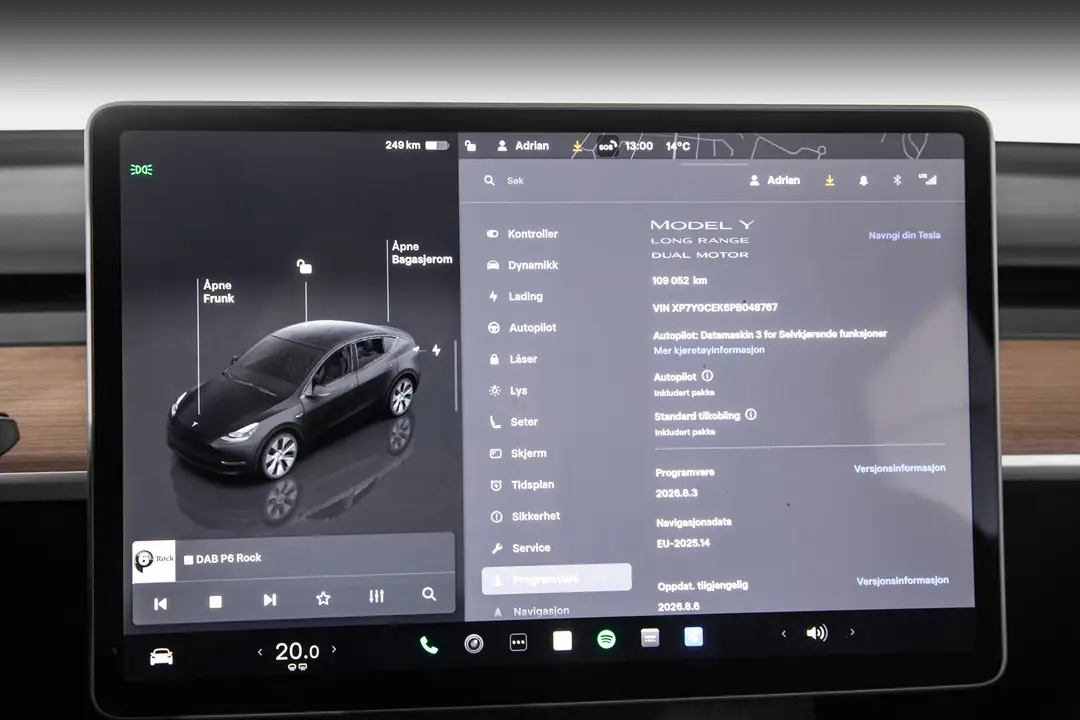Open Autopilot settings in the sidebar
The image size is (1080, 720).
pyautogui.click(x=522, y=327)
